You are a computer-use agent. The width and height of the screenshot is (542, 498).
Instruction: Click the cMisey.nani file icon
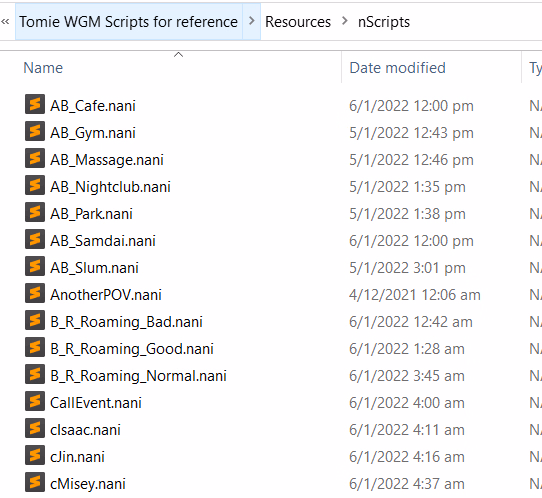coord(35,482)
